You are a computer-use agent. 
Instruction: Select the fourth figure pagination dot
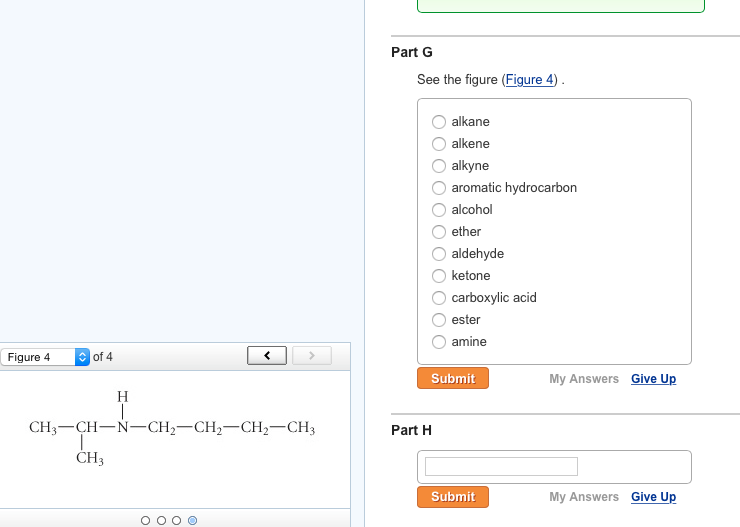coord(193,520)
